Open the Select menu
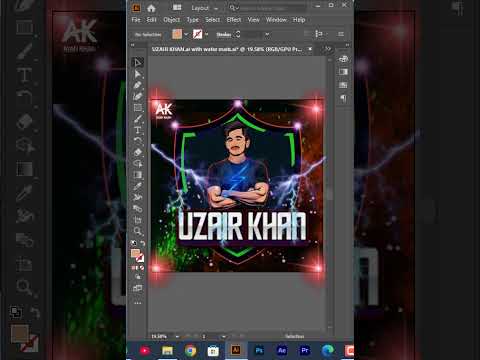This screenshot has width=480, height=360. 213,20
